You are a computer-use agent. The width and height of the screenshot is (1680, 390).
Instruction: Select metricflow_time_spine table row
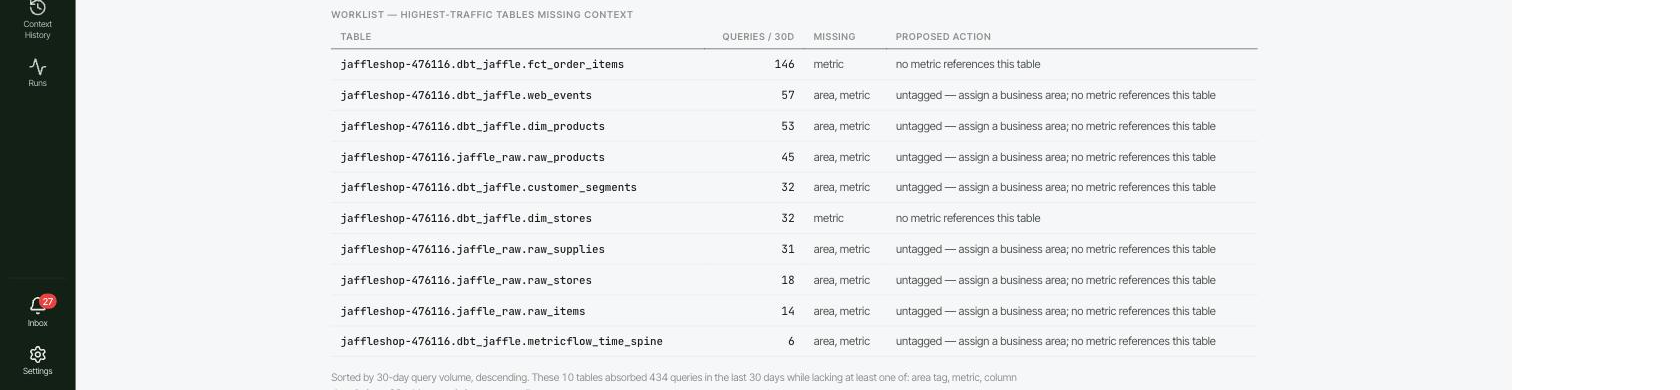click(794, 341)
